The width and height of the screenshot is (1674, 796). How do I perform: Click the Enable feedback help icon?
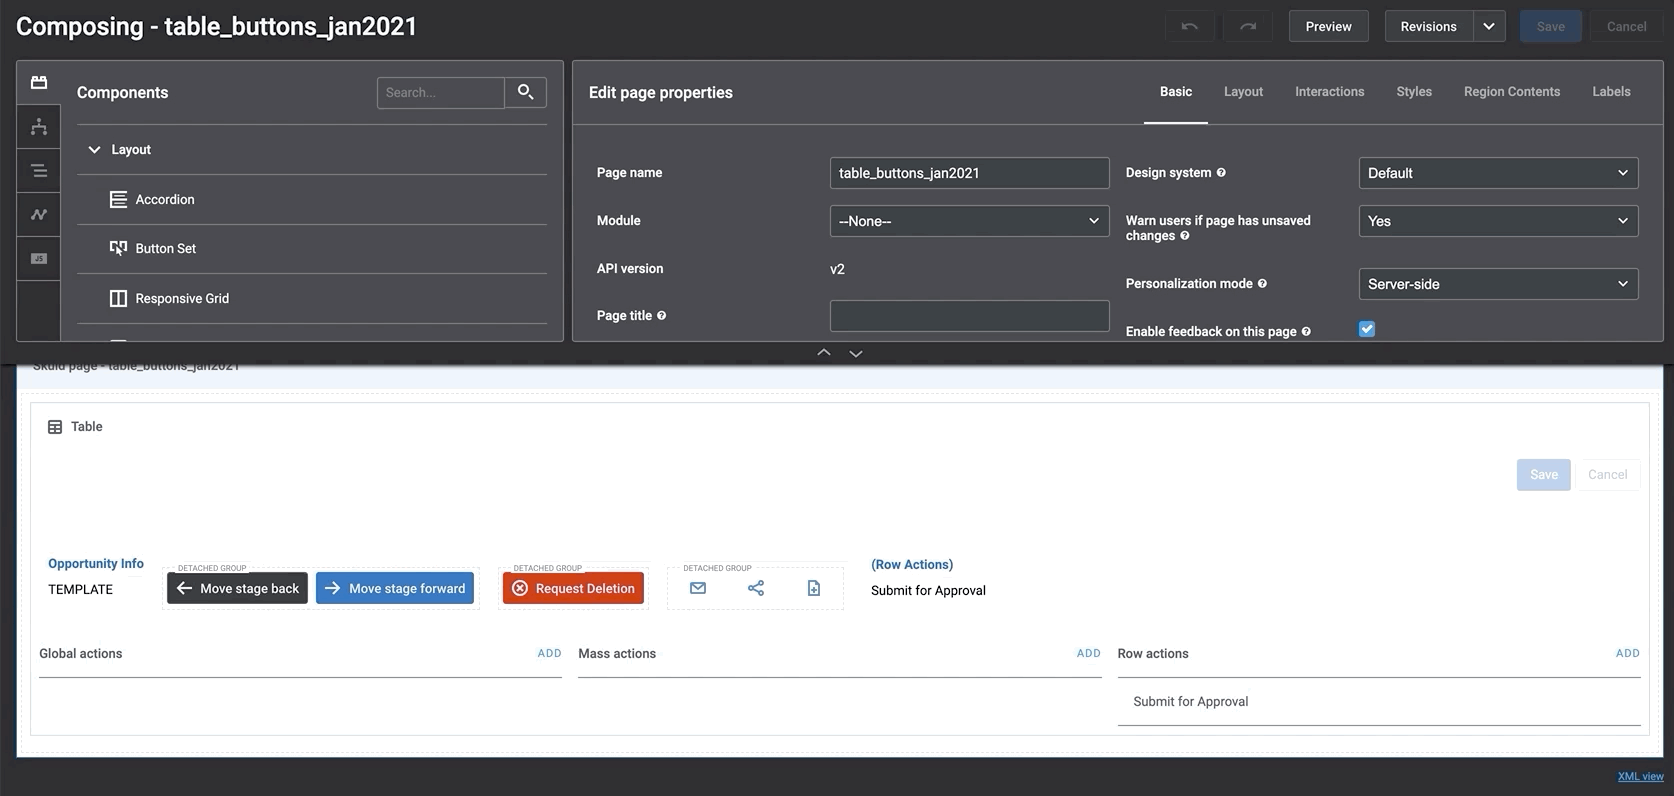click(x=1306, y=331)
